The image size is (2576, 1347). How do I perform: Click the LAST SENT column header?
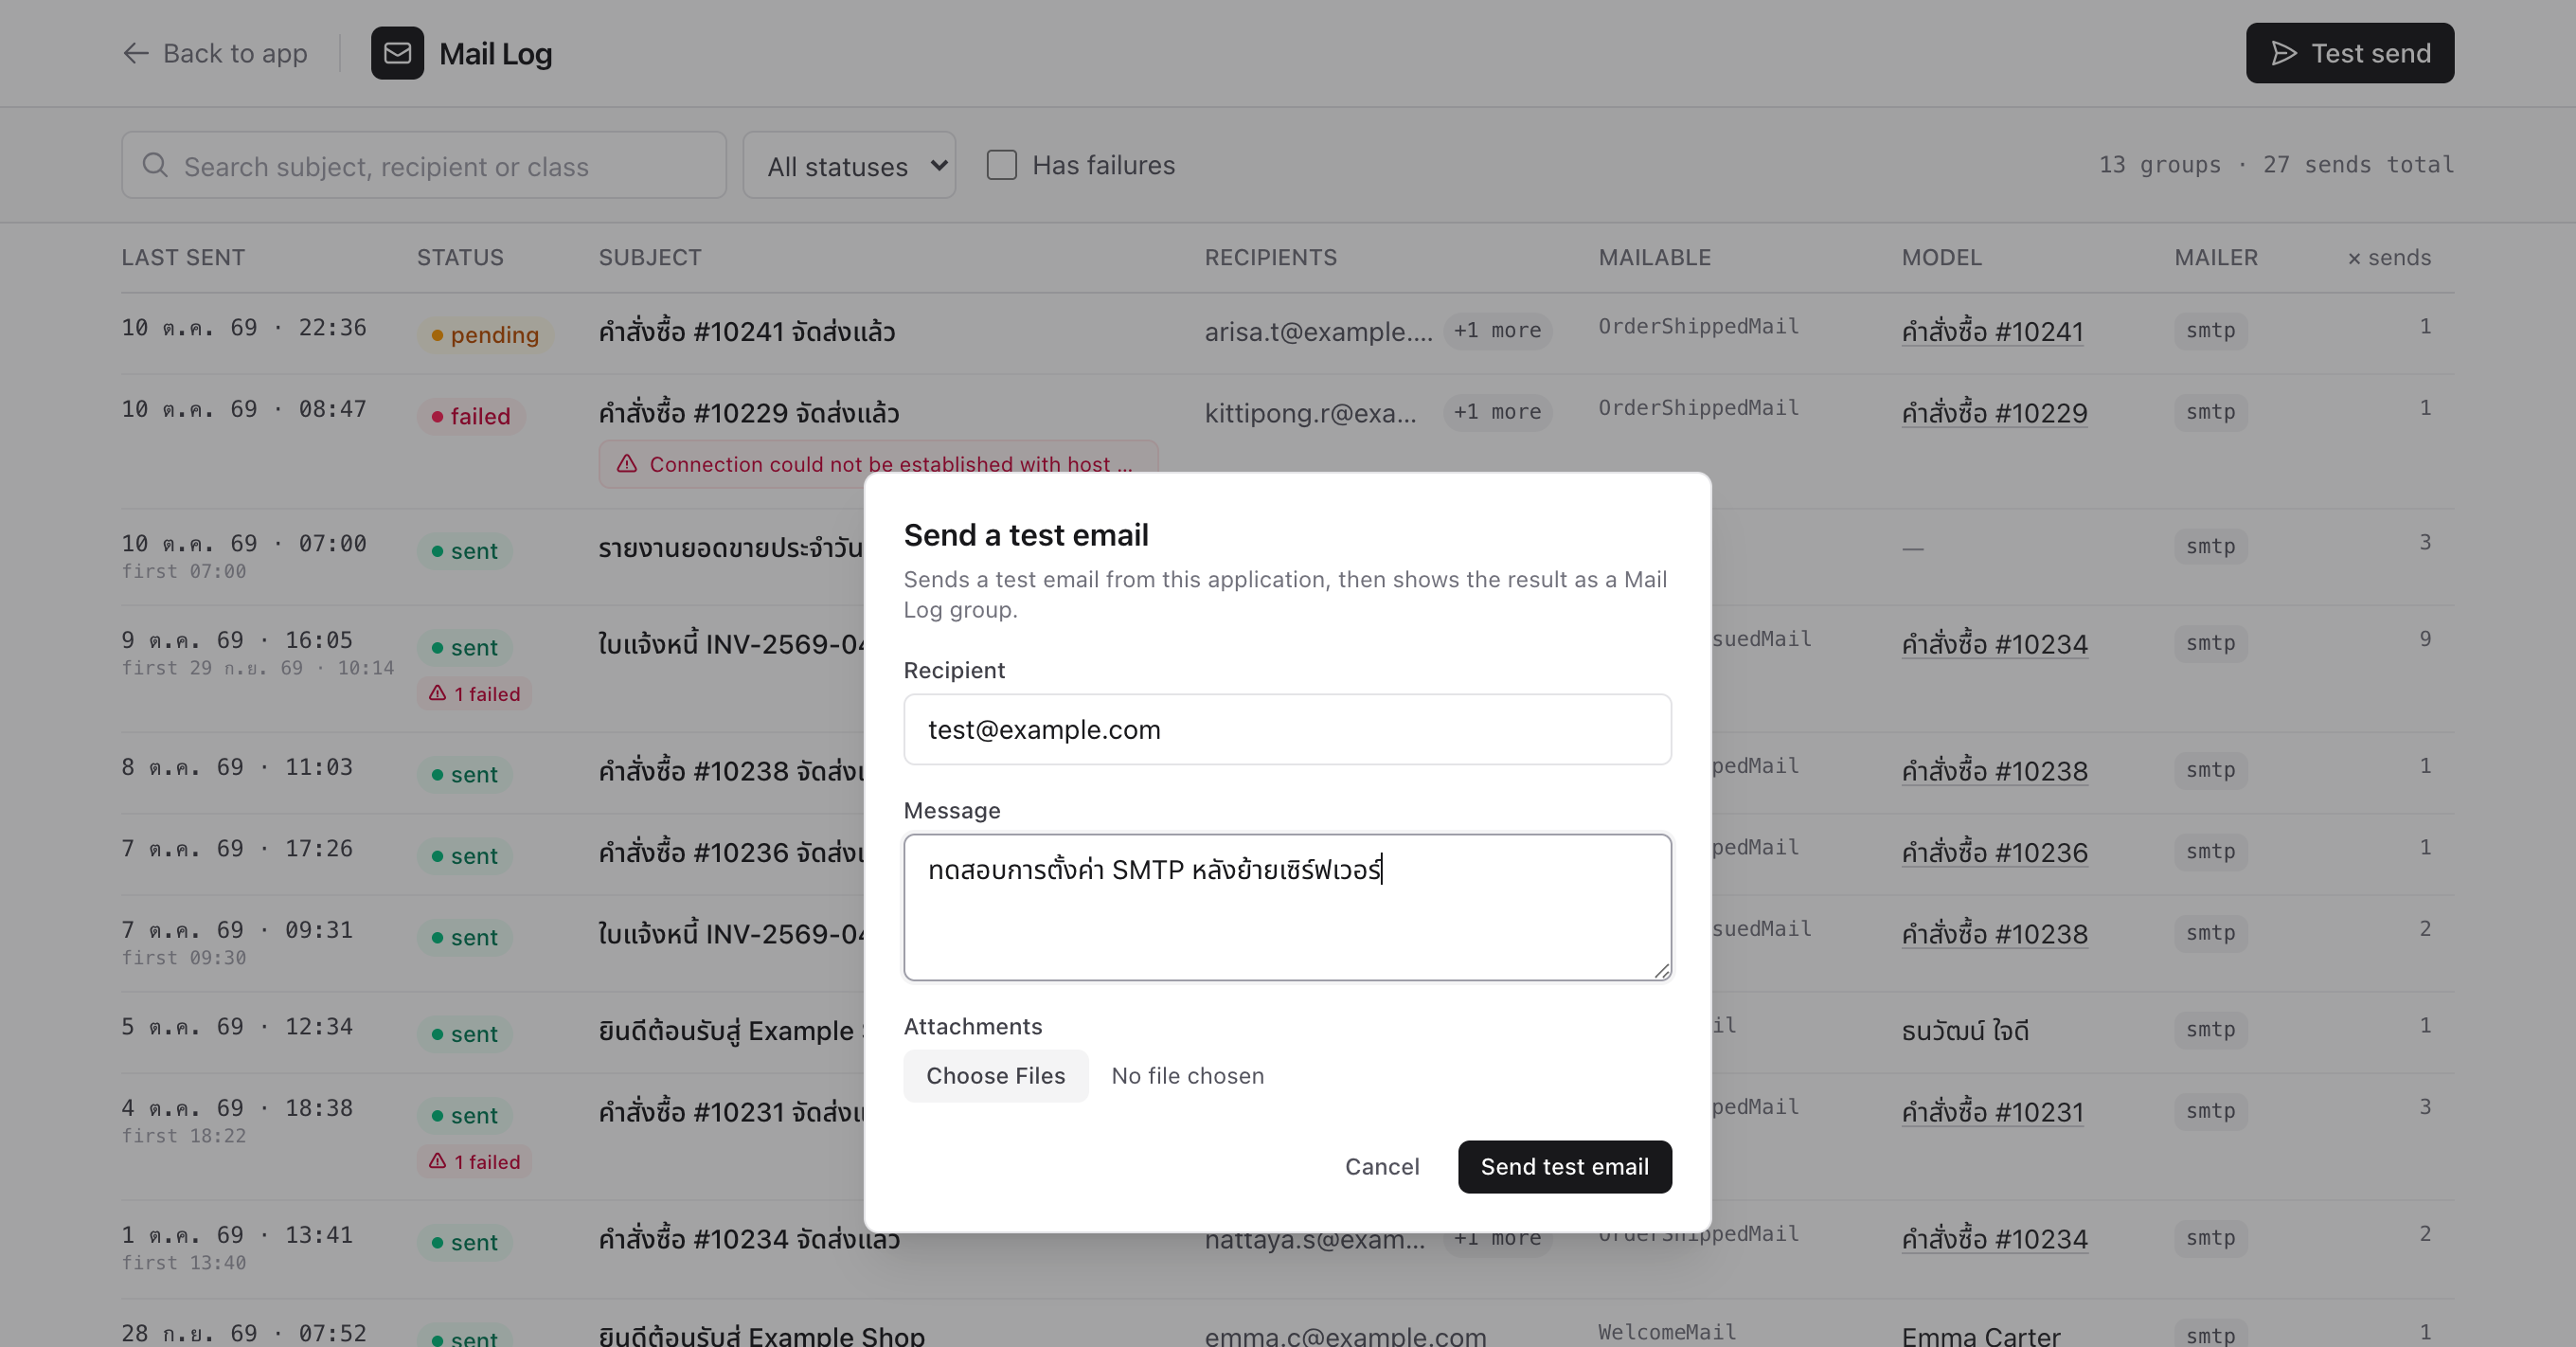click(x=183, y=257)
